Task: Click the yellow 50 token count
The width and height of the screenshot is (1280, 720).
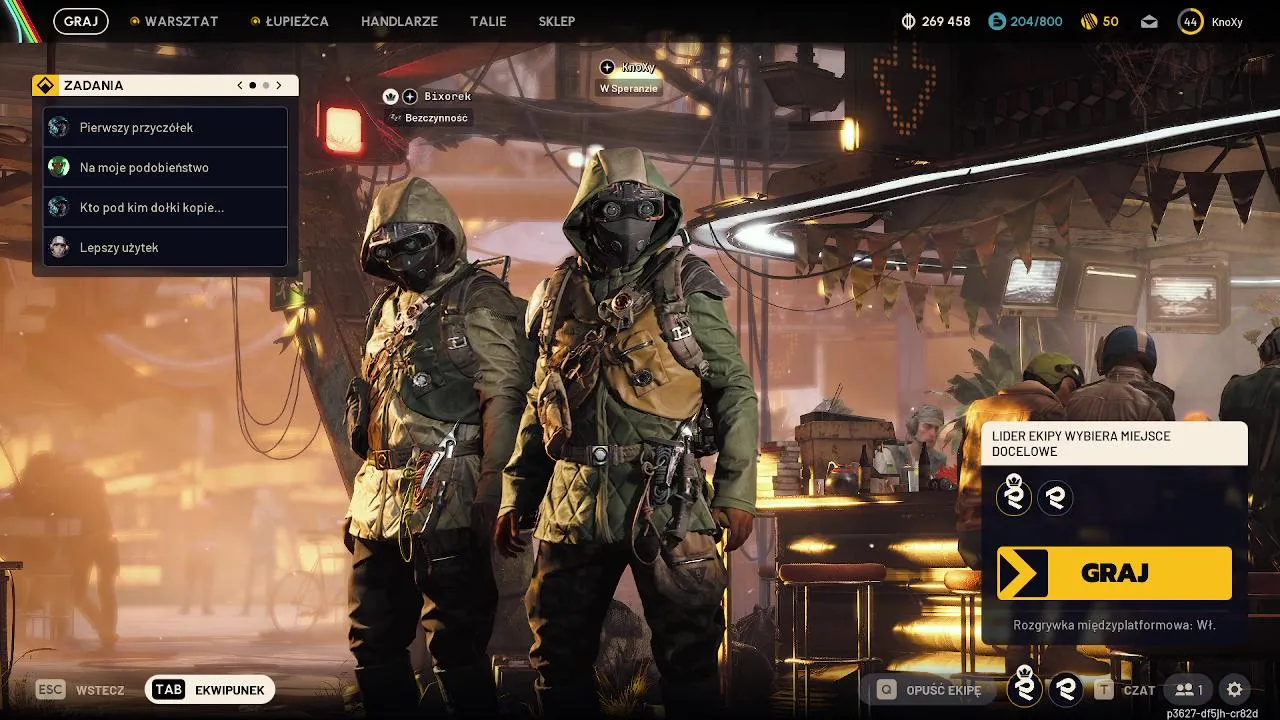Action: click(x=1110, y=21)
